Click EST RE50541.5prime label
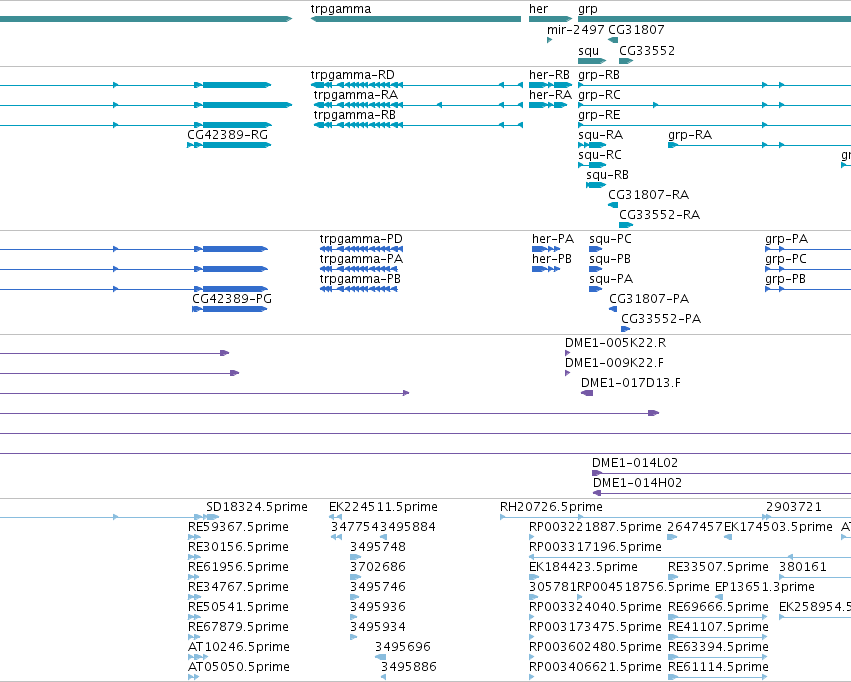 [x=238, y=607]
